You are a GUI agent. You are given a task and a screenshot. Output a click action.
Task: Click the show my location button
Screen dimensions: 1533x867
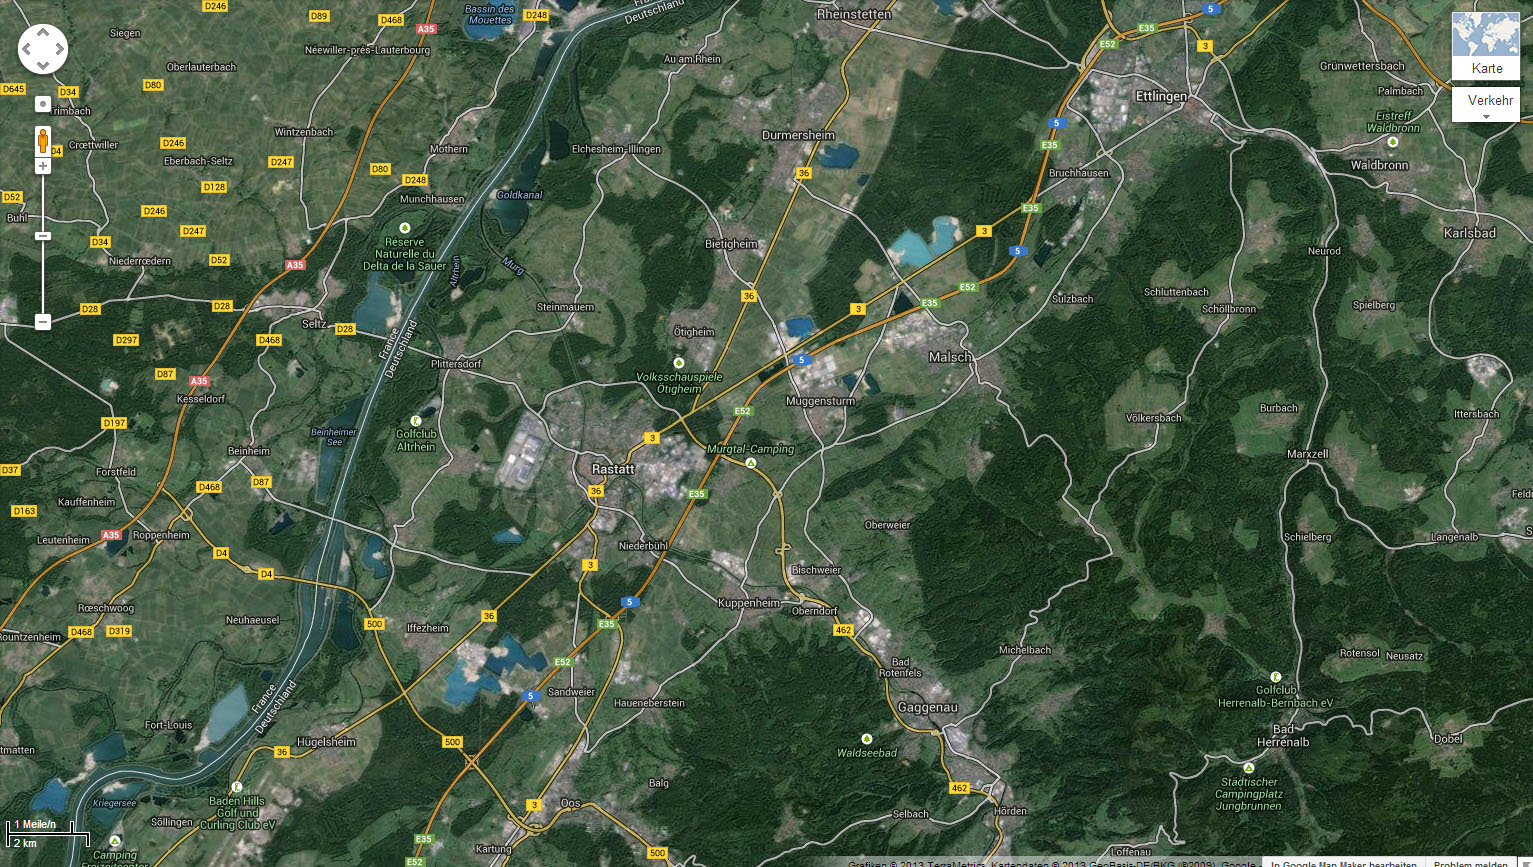pos(42,104)
